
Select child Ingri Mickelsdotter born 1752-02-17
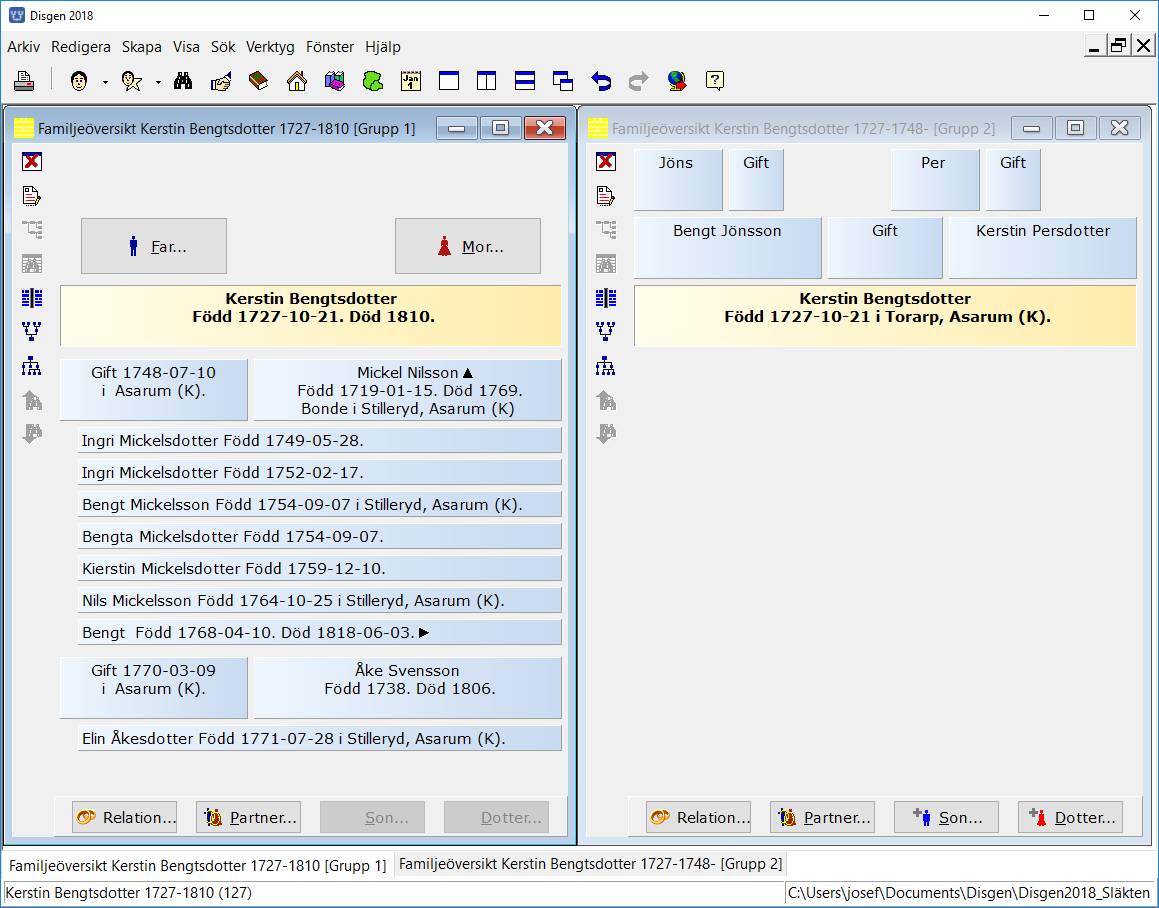point(320,472)
